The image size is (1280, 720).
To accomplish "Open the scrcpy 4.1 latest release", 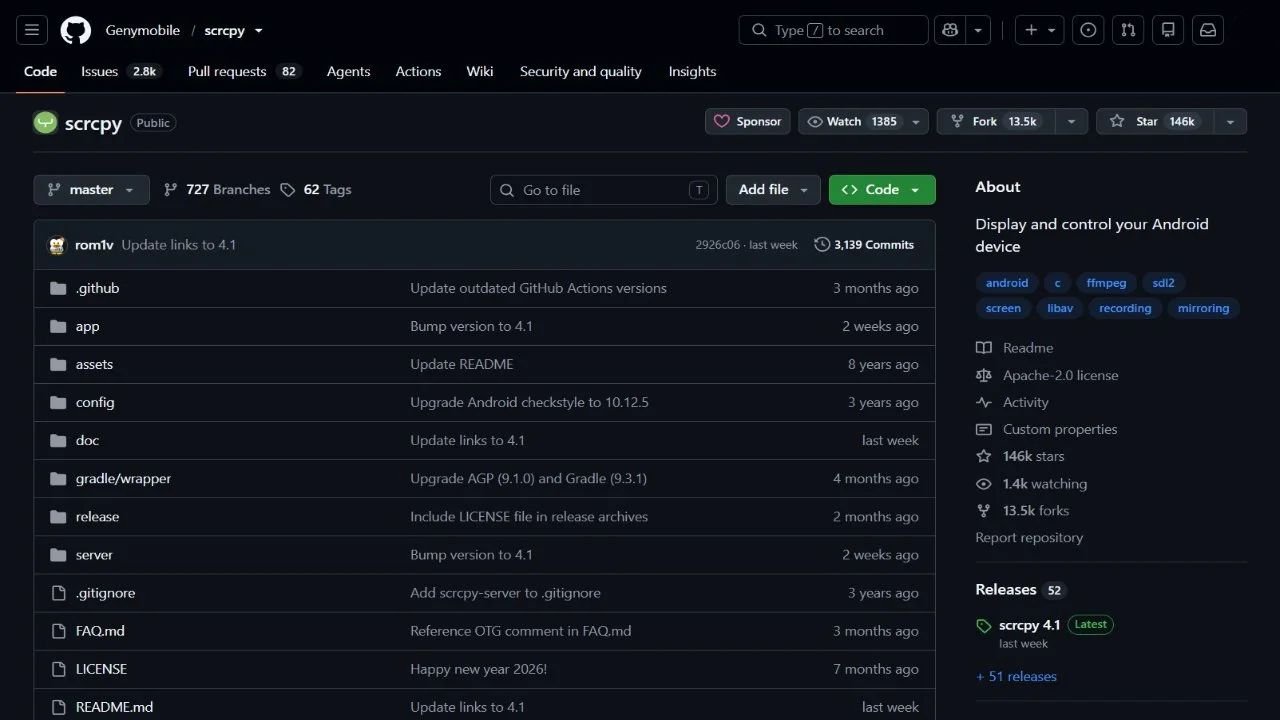I will [1029, 625].
